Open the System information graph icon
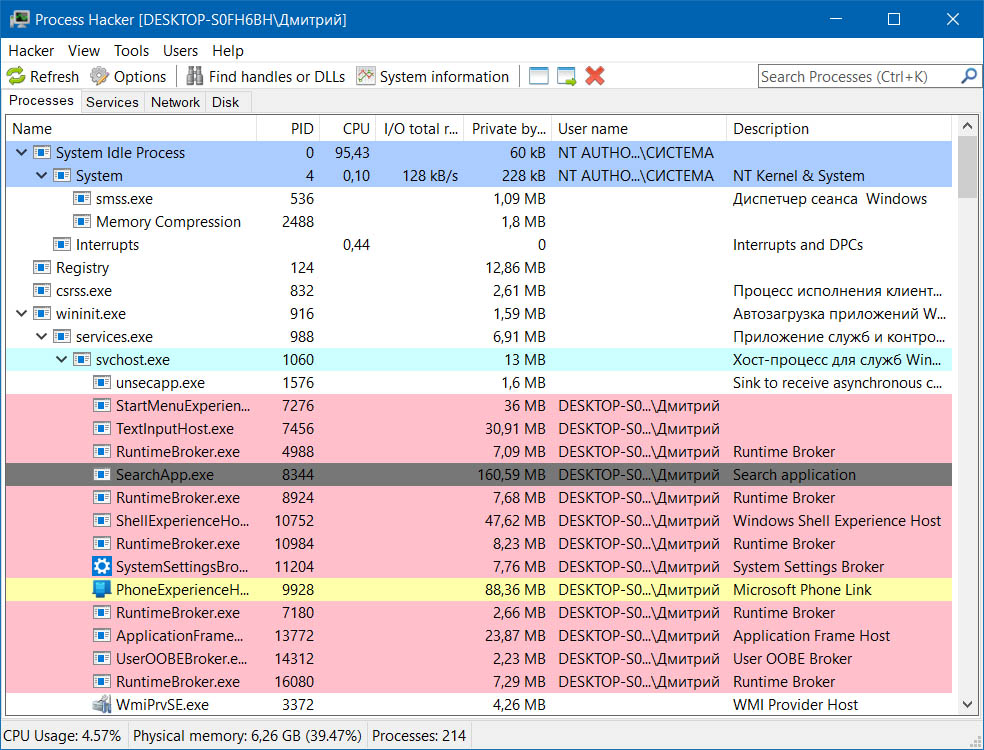984x750 pixels. 365,77
